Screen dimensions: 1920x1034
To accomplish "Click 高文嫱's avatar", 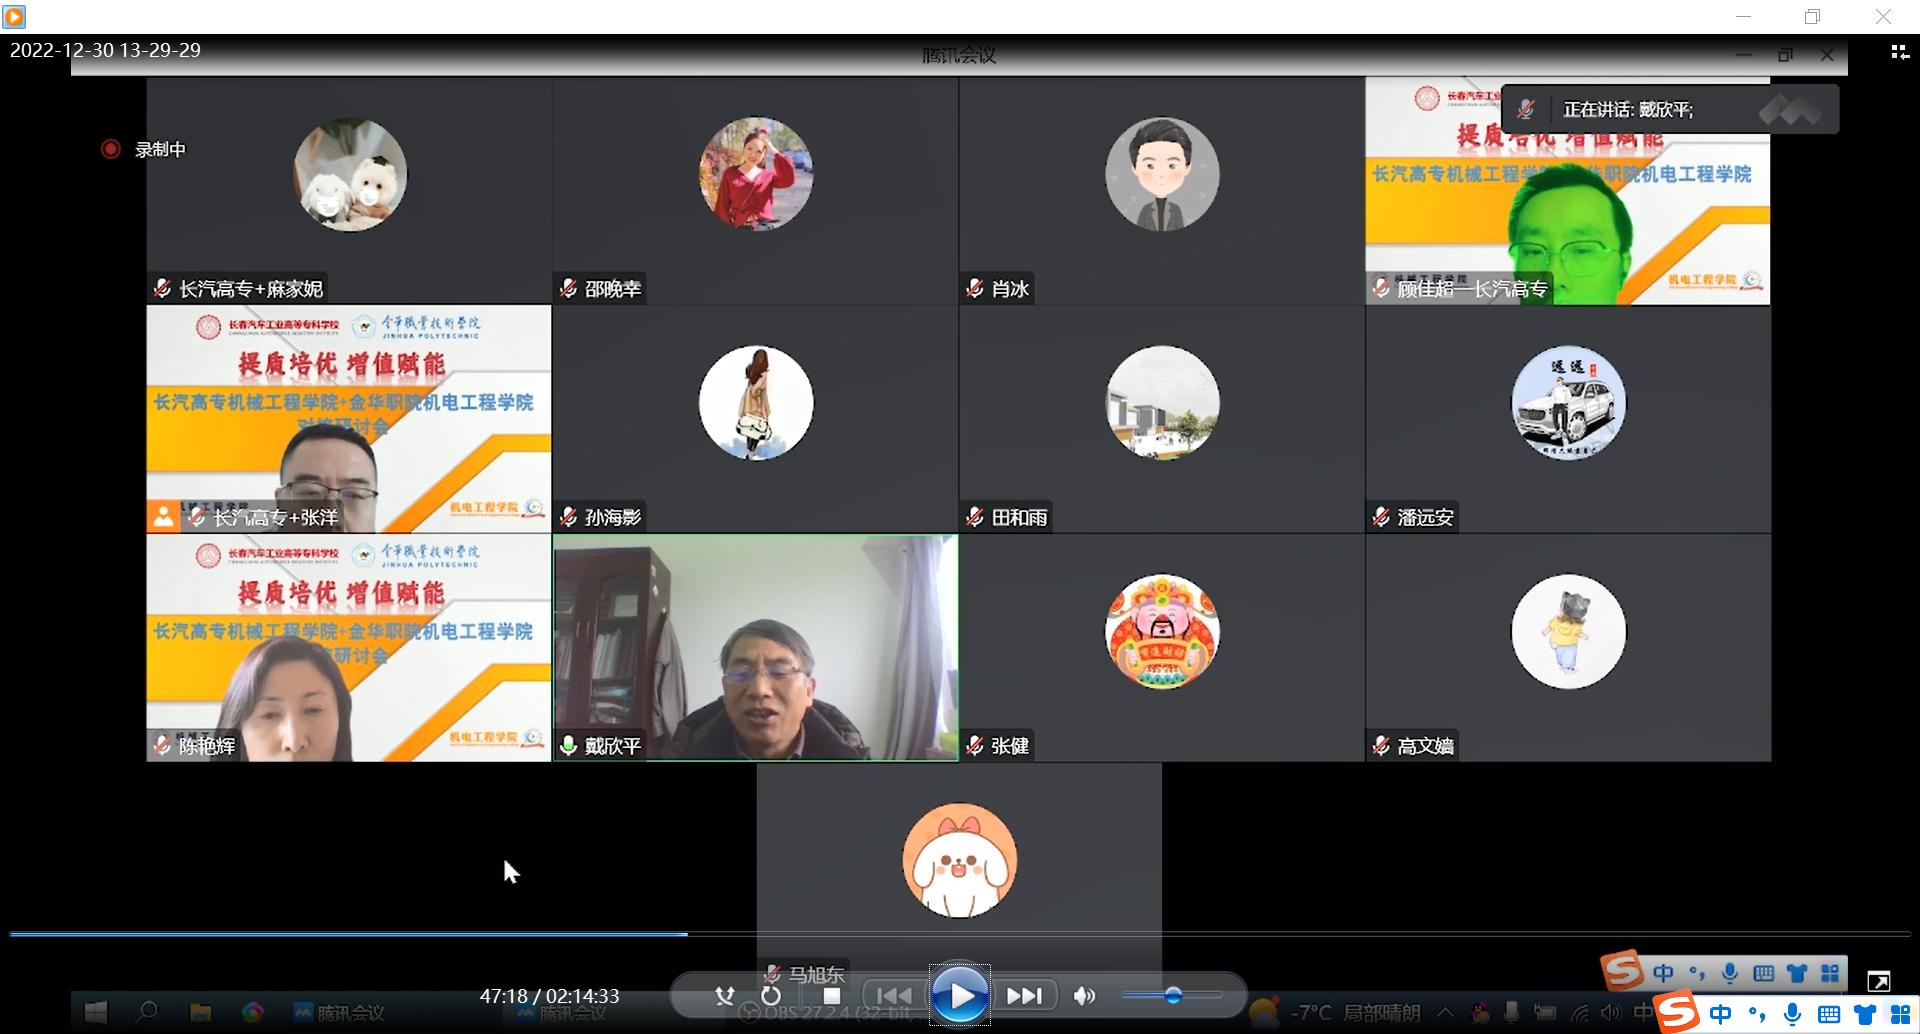I will [x=1568, y=631].
